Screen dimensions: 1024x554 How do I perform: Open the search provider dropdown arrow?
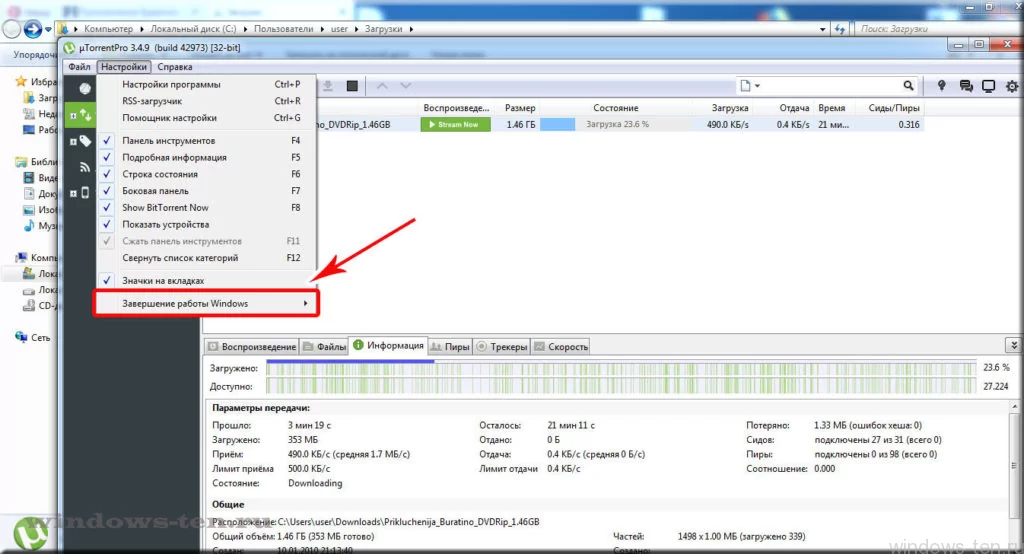pyautogui.click(x=758, y=86)
